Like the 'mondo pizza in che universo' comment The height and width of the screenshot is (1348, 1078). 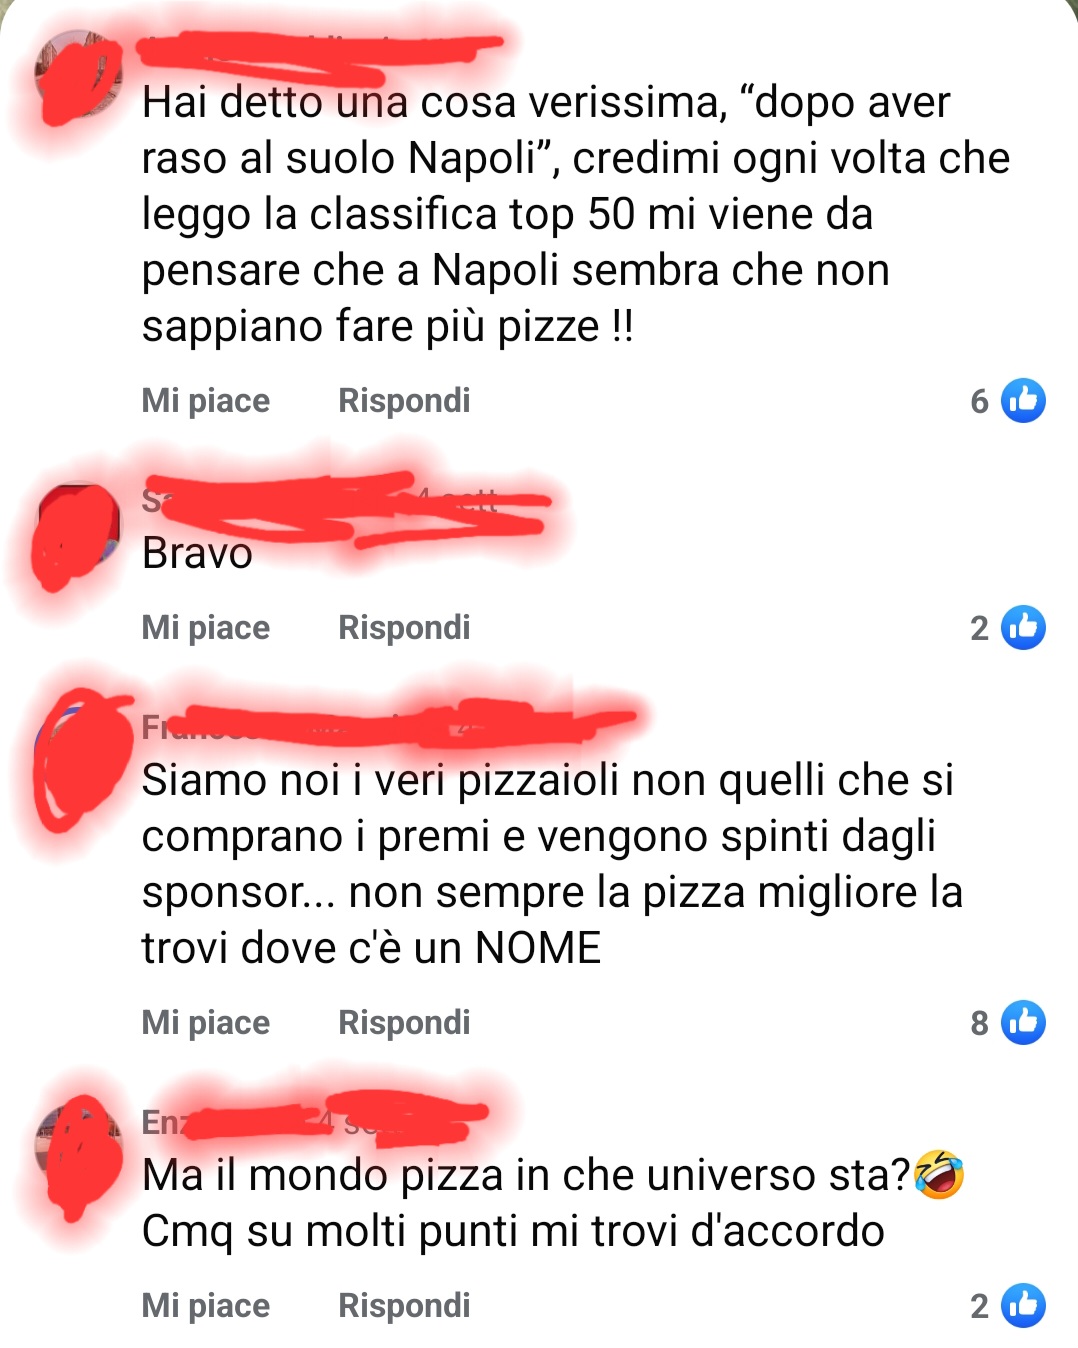[x=206, y=1306]
